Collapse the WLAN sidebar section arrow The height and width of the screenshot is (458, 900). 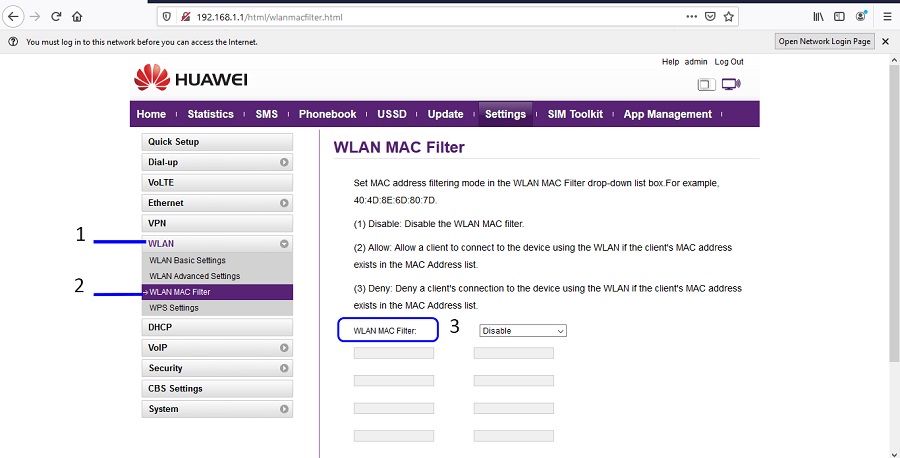pos(284,244)
